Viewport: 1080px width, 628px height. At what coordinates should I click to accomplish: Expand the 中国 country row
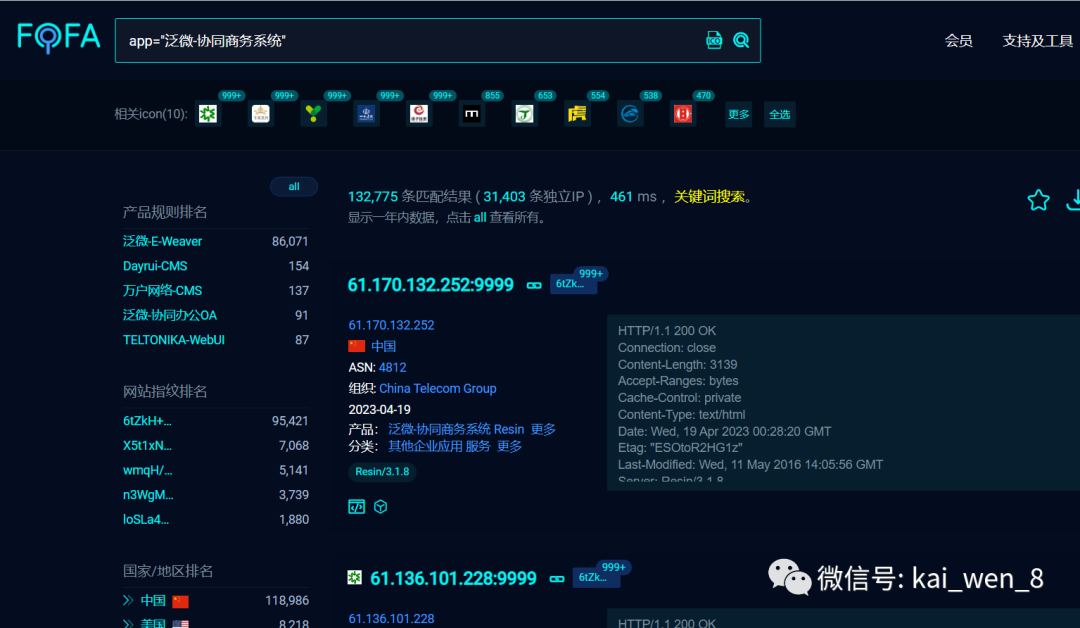[128, 600]
